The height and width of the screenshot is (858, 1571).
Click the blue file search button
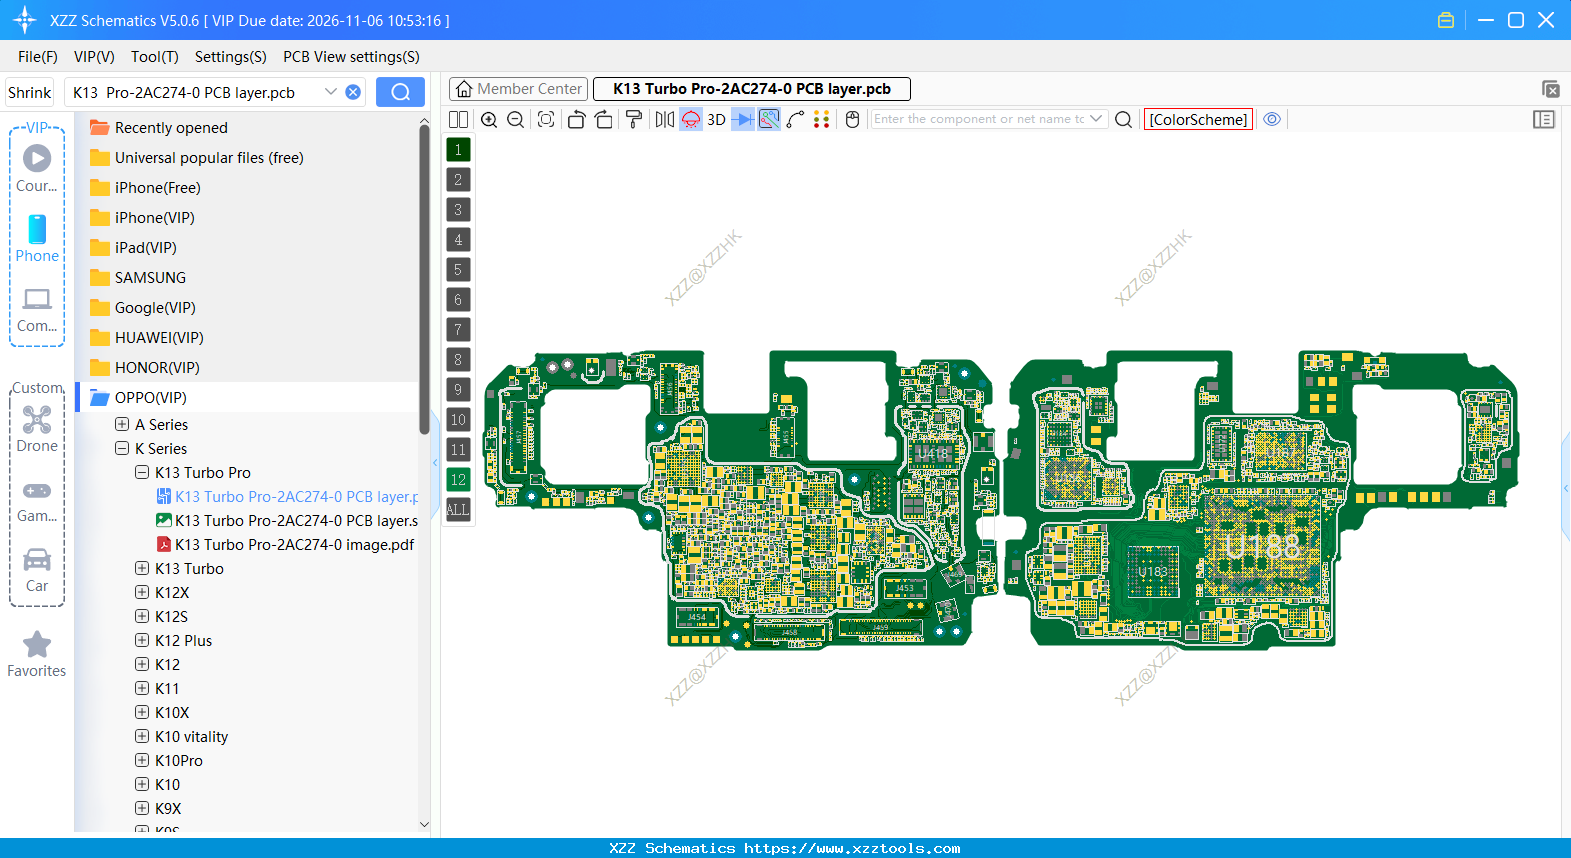coord(400,92)
